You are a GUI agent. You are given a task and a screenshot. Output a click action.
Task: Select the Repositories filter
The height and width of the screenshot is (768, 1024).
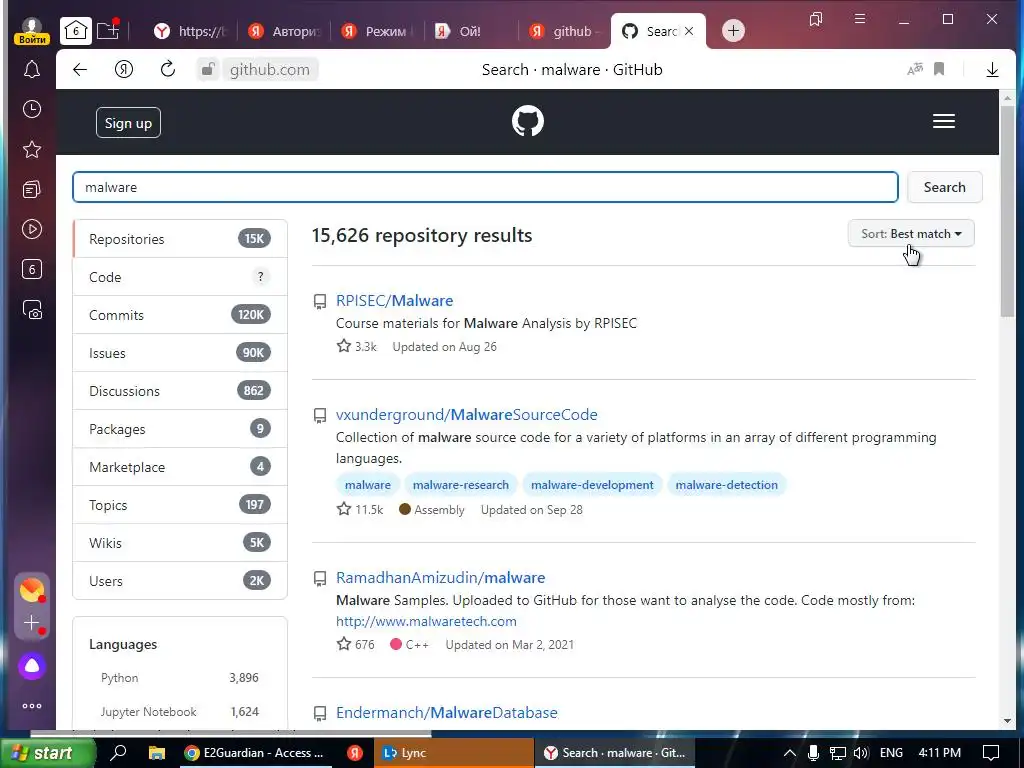(x=180, y=239)
